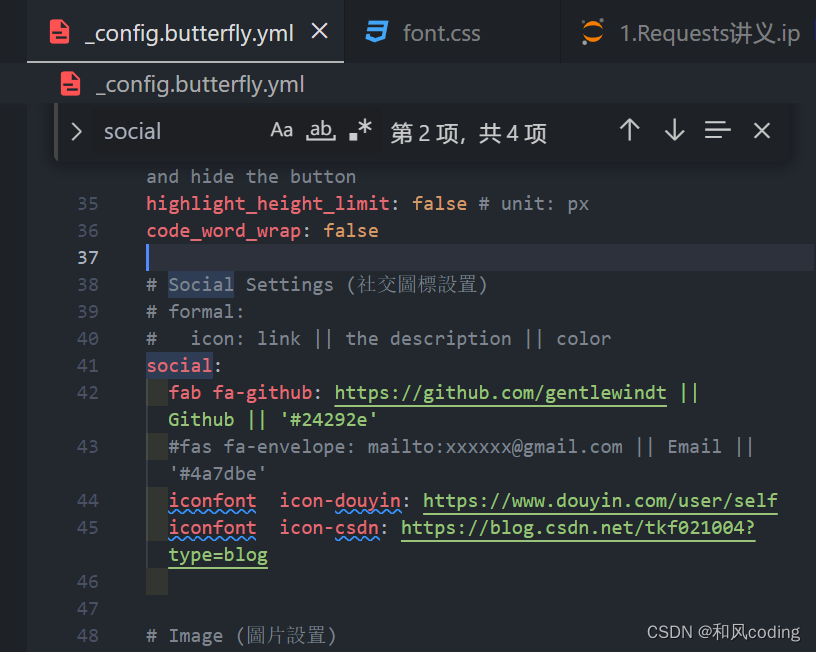816x652 pixels.
Task: Click 'icon-douyin' on line 44
Action: [340, 501]
